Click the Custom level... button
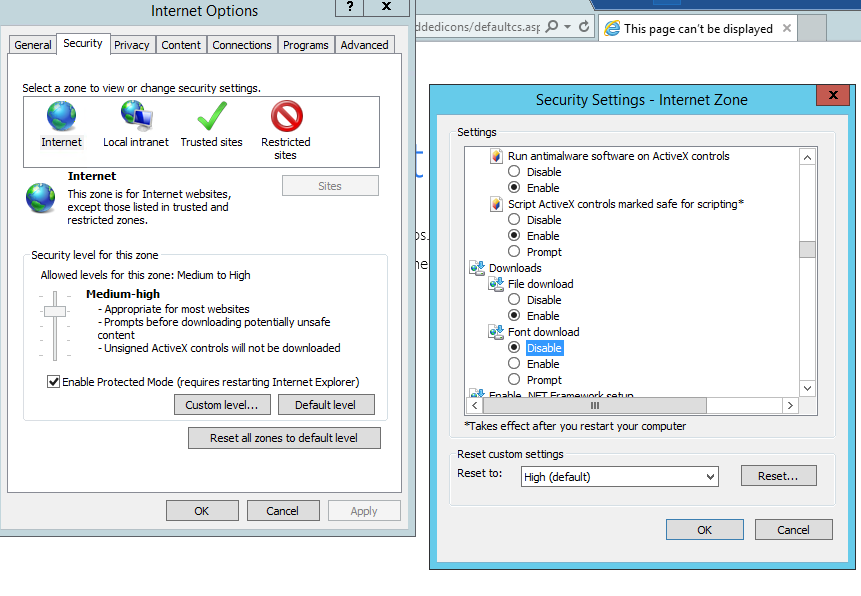The width and height of the screenshot is (861, 596). (222, 405)
